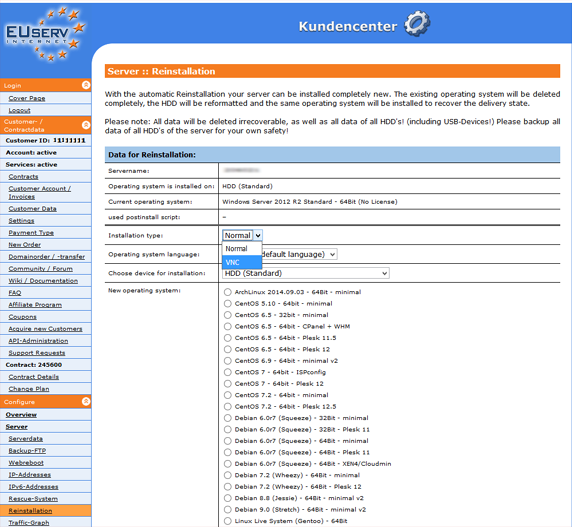Select CentOS 7.2 64bit Plesk 12.5
Viewport: 572px width, 527px height.
pyautogui.click(x=228, y=407)
